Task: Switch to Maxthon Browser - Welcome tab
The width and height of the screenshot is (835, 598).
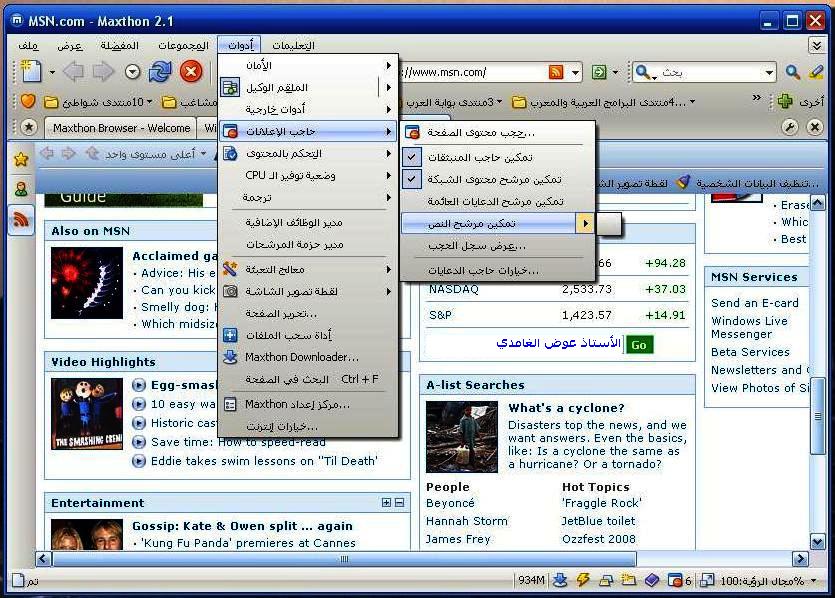Action: [x=121, y=128]
